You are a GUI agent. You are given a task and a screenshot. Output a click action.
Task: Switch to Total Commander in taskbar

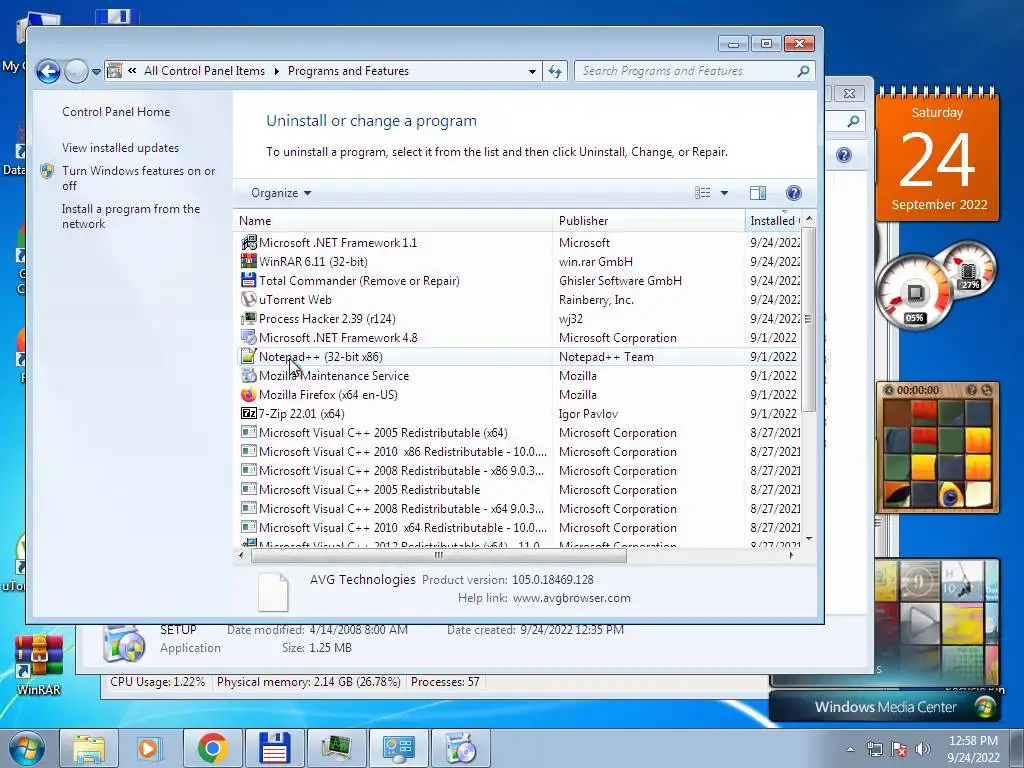274,748
